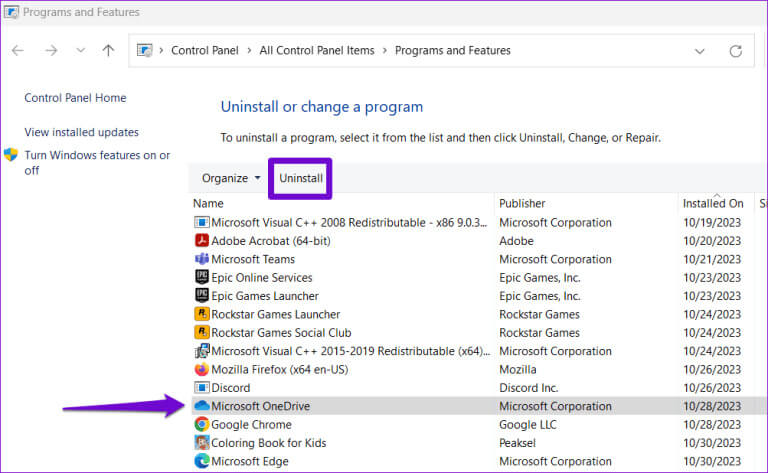Click publisher Google LLC cell

(x=528, y=425)
